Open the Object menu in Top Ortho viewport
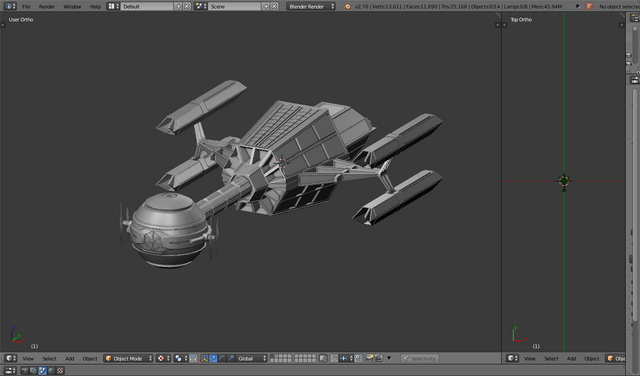Screen dimensions: 640x376 click(x=591, y=358)
